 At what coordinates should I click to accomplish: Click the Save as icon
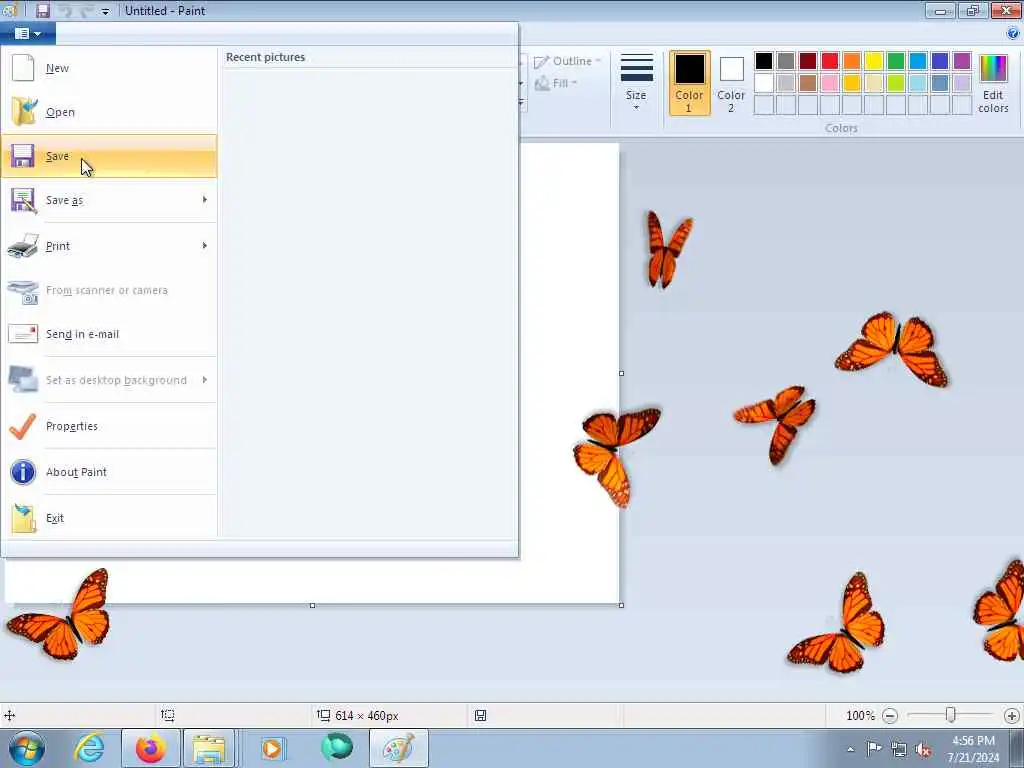[23, 200]
